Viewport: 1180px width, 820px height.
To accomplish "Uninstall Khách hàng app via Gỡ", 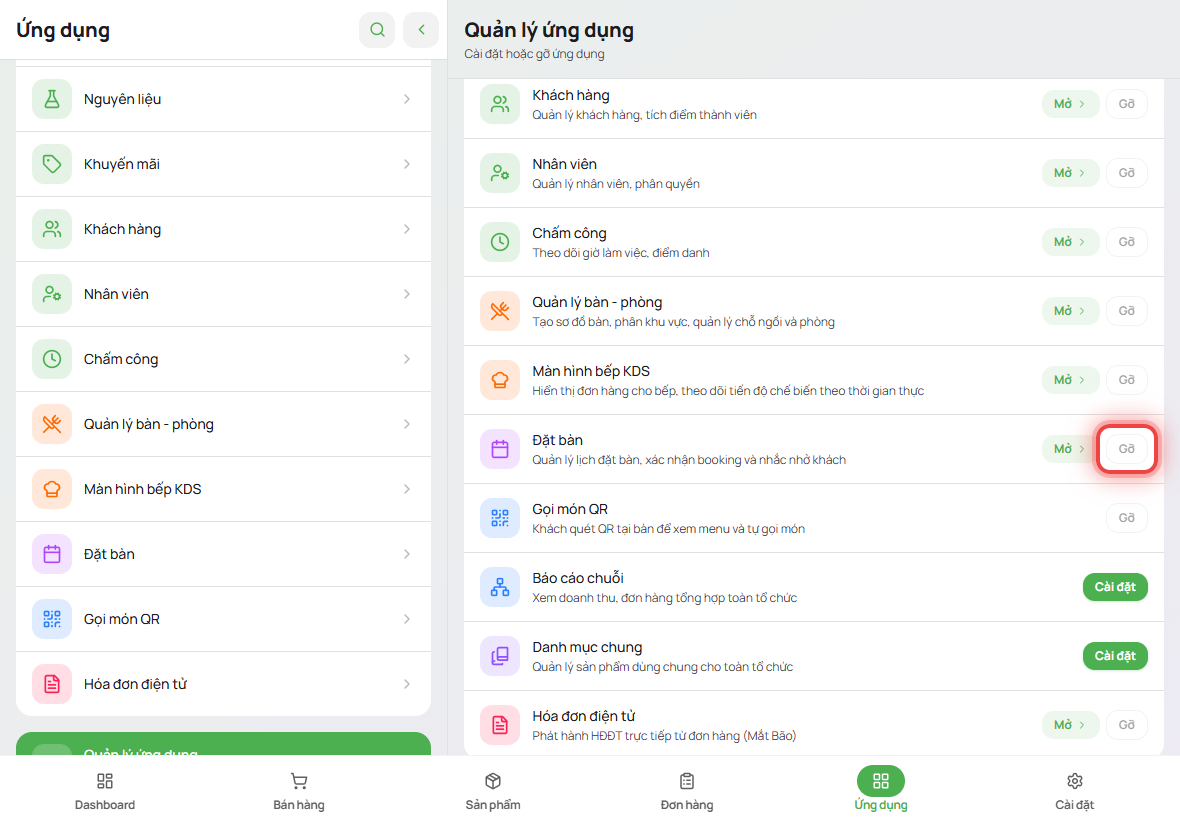I will 1127,104.
